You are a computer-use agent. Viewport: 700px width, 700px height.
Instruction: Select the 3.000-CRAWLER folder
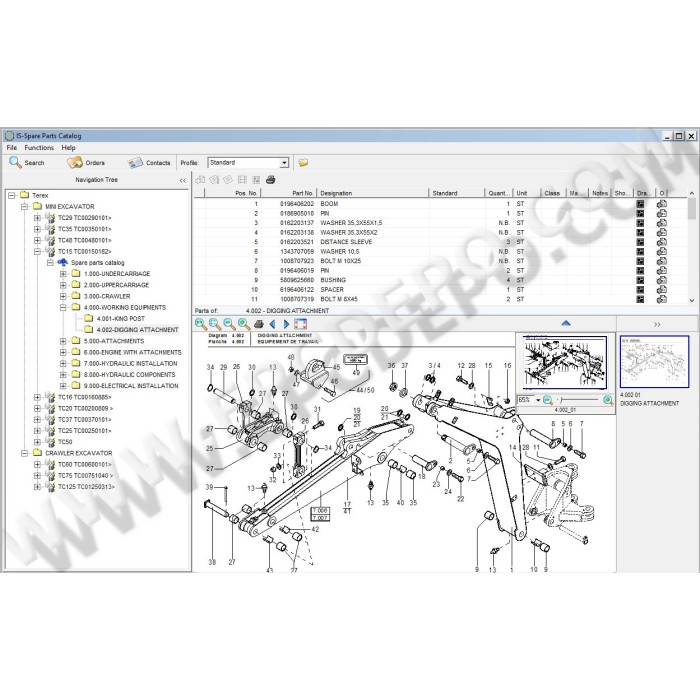point(107,296)
